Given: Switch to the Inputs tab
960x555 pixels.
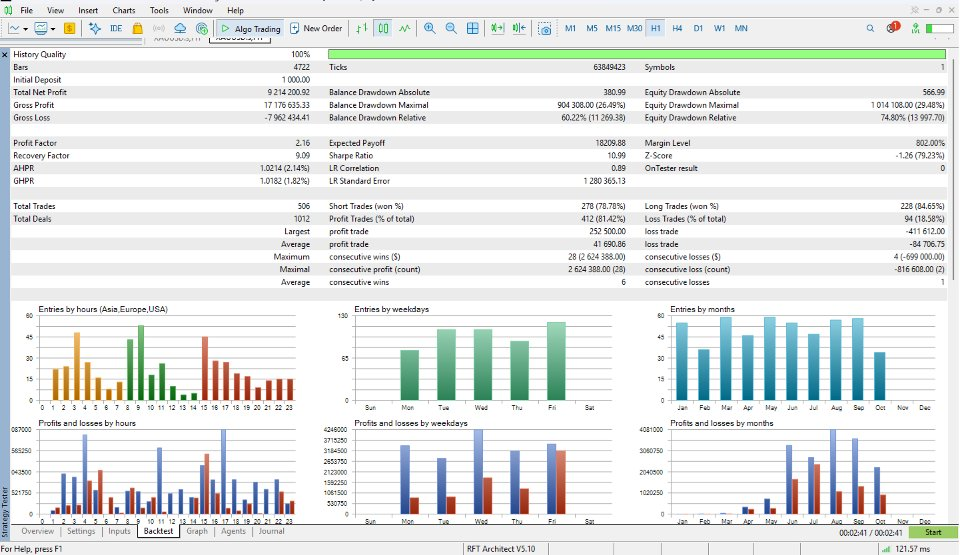Looking at the screenshot, I should (119, 531).
